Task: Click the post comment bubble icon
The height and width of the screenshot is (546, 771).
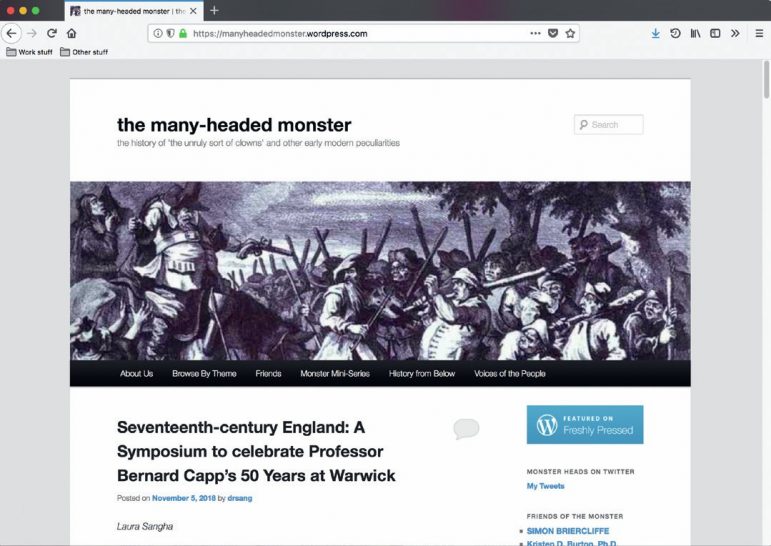Action: (466, 428)
